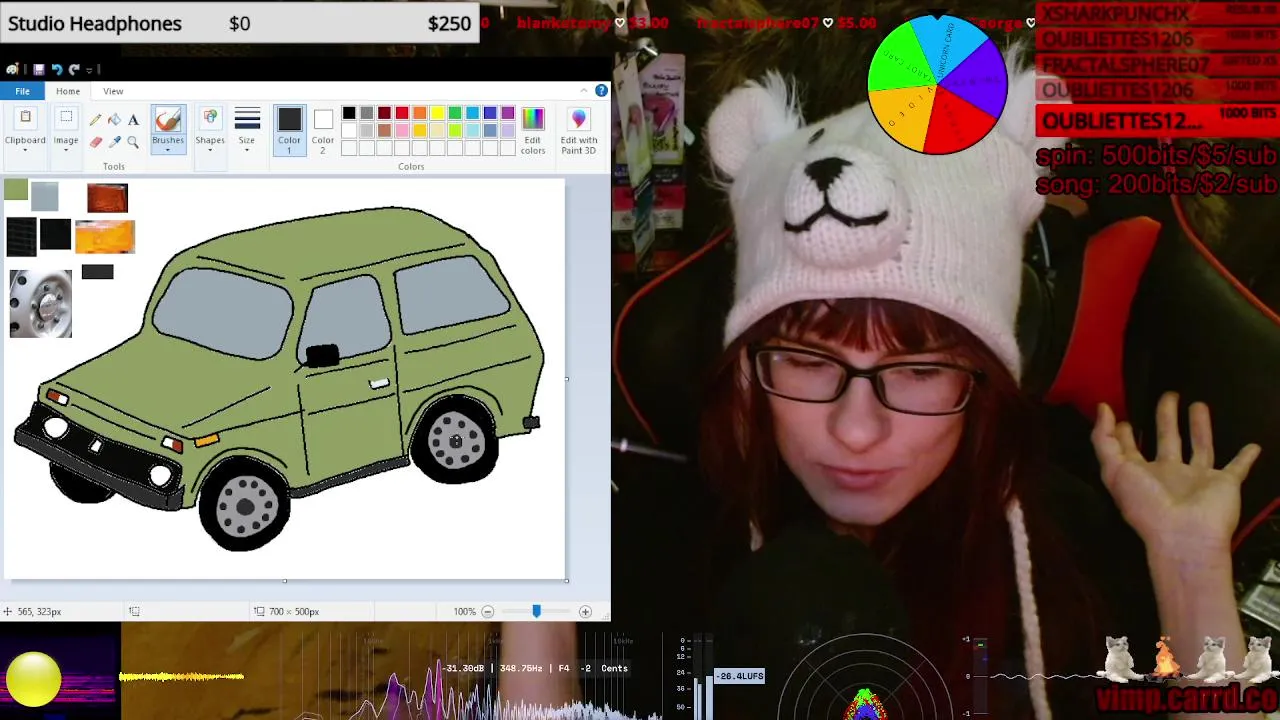Screen dimensions: 1280x720
Task: Pick the indigo color swatch
Action: point(490,113)
